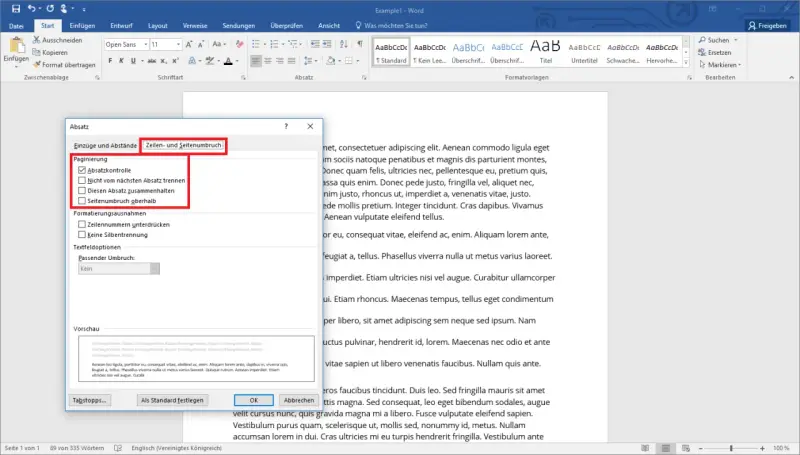This screenshot has width=800, height=455.
Task: Click the Abbrechen button
Action: 299,400
